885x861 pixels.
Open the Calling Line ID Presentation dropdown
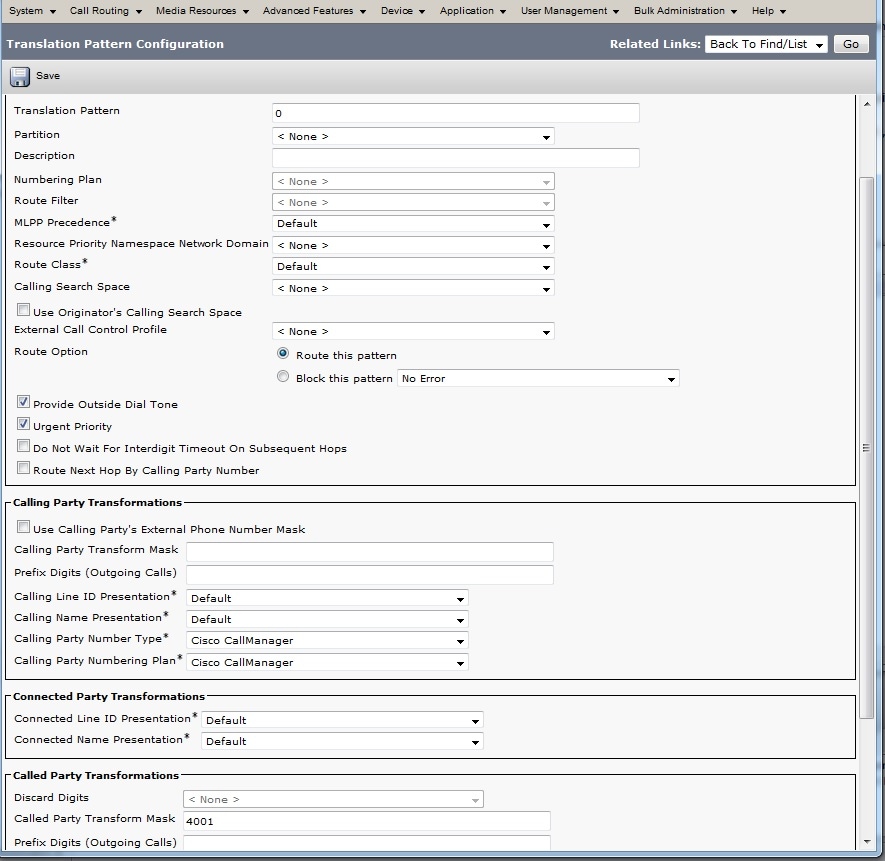coord(327,598)
